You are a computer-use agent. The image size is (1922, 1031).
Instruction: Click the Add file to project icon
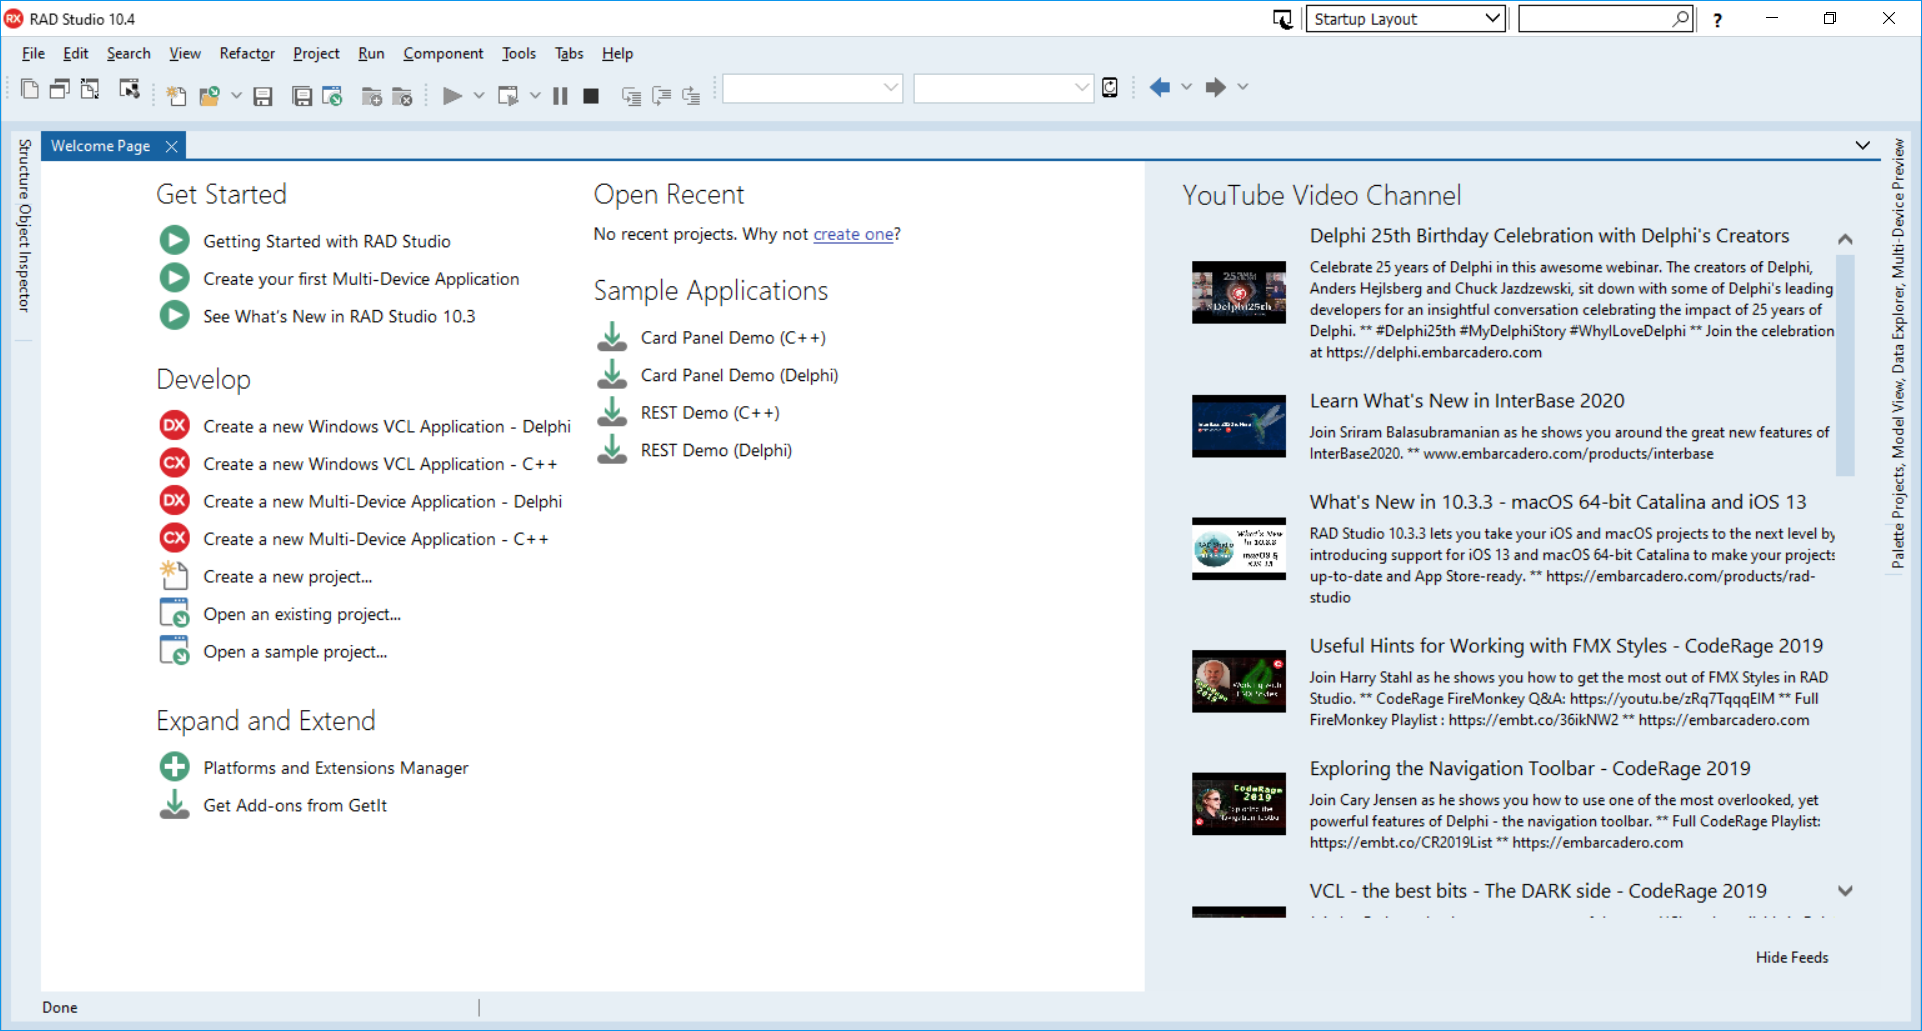371,96
